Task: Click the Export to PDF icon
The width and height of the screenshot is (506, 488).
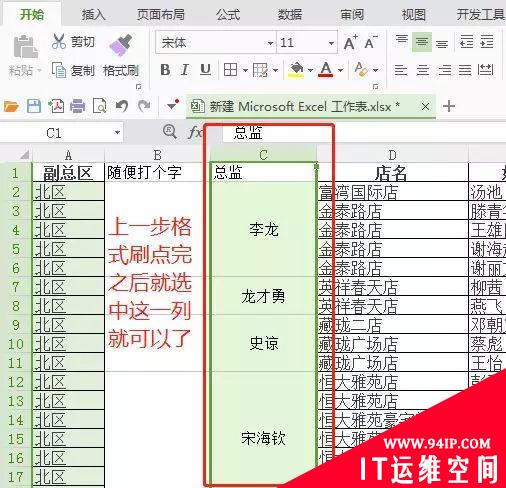Action: click(56, 106)
